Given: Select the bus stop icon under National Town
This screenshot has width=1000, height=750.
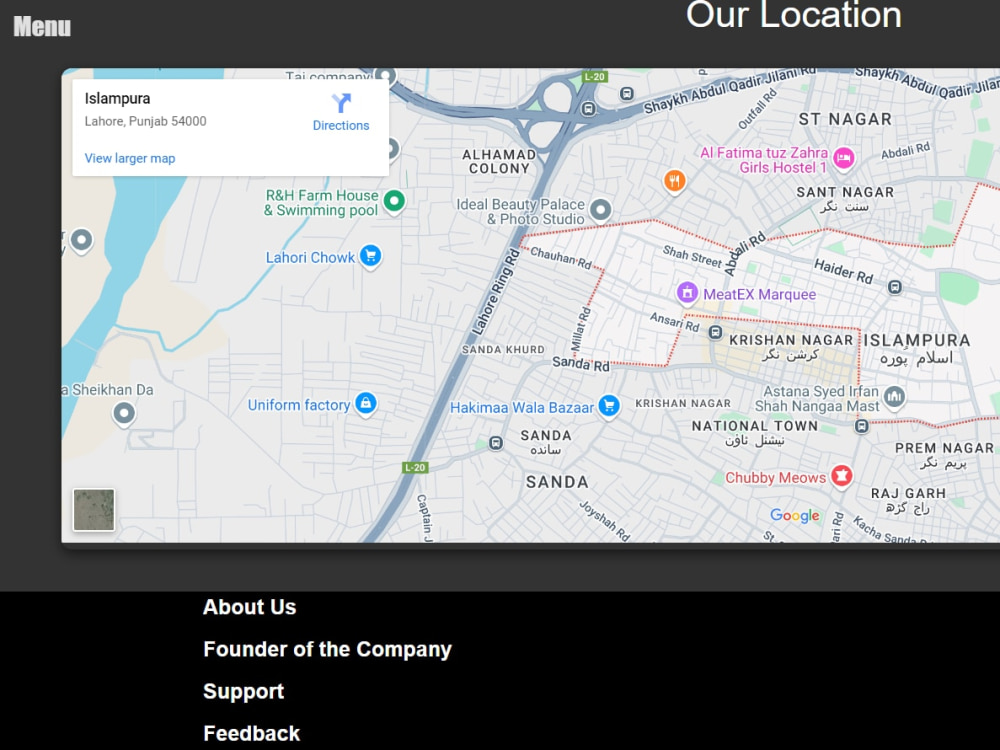Looking at the screenshot, I should coord(862,425).
